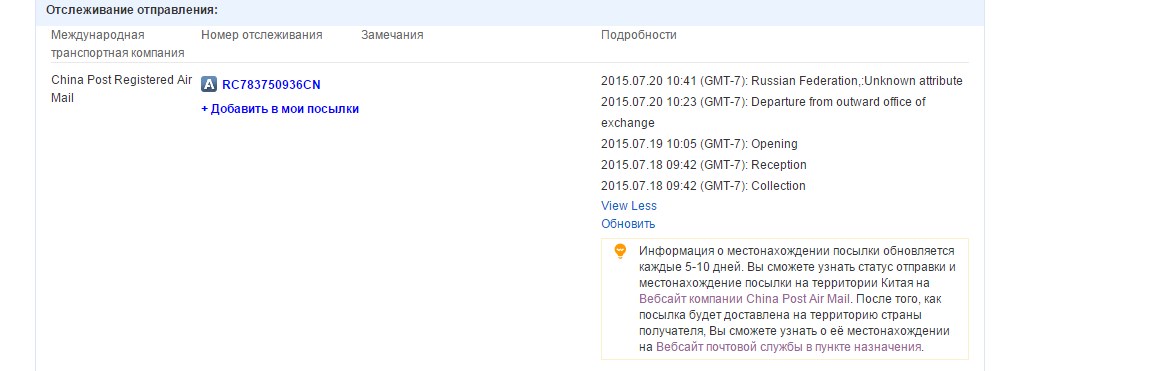1161x371 pixels.
Task: Click the 2015.07.18 Collection status entry
Action: pos(703,186)
